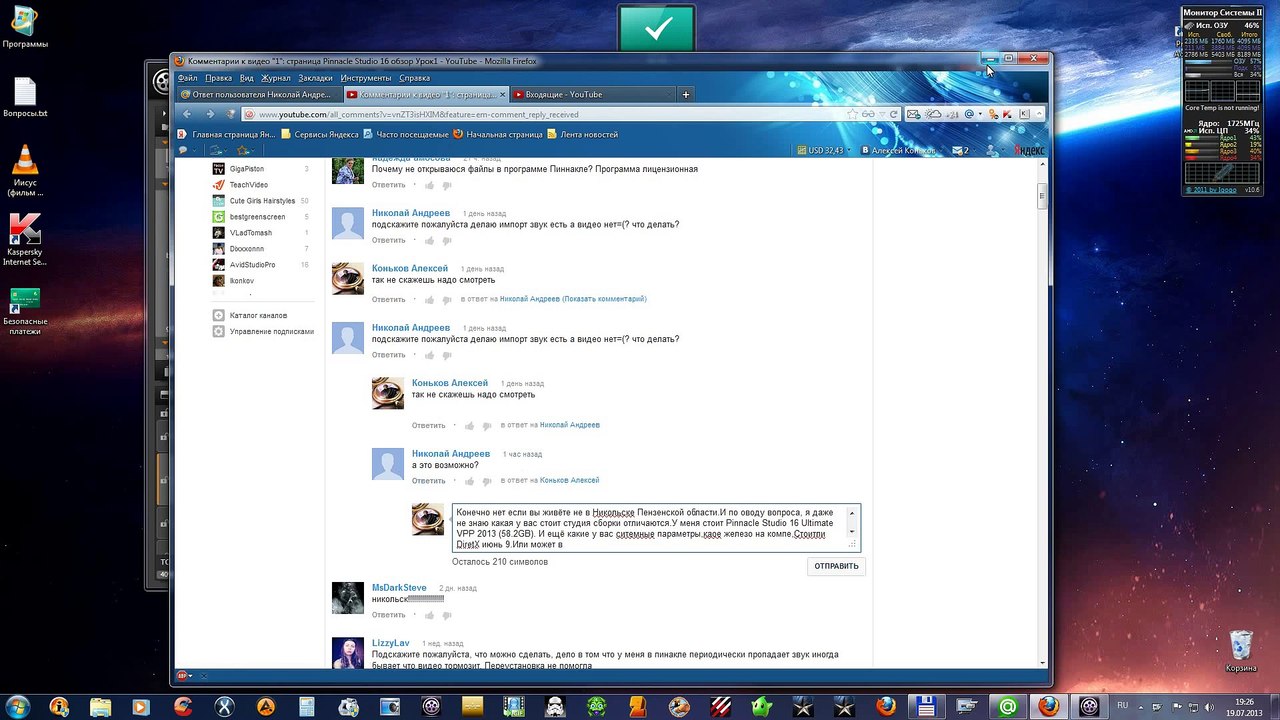The image size is (1280, 720).
Task: Click Николай Андреев's blank avatar on first comment
Action: [348, 223]
